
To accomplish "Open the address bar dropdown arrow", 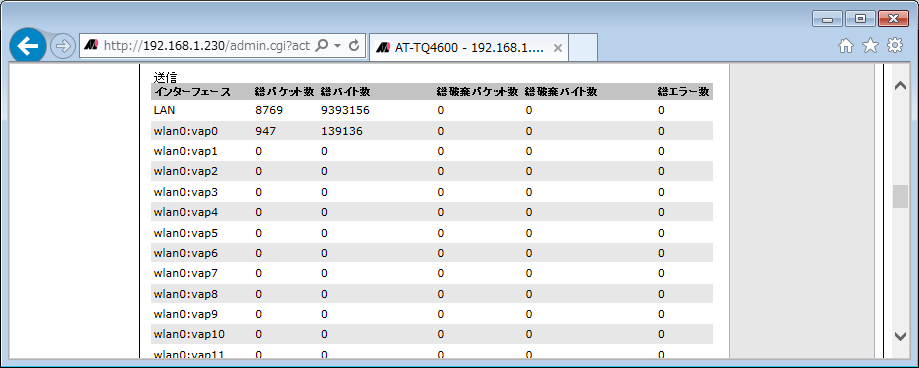I will coord(337,46).
